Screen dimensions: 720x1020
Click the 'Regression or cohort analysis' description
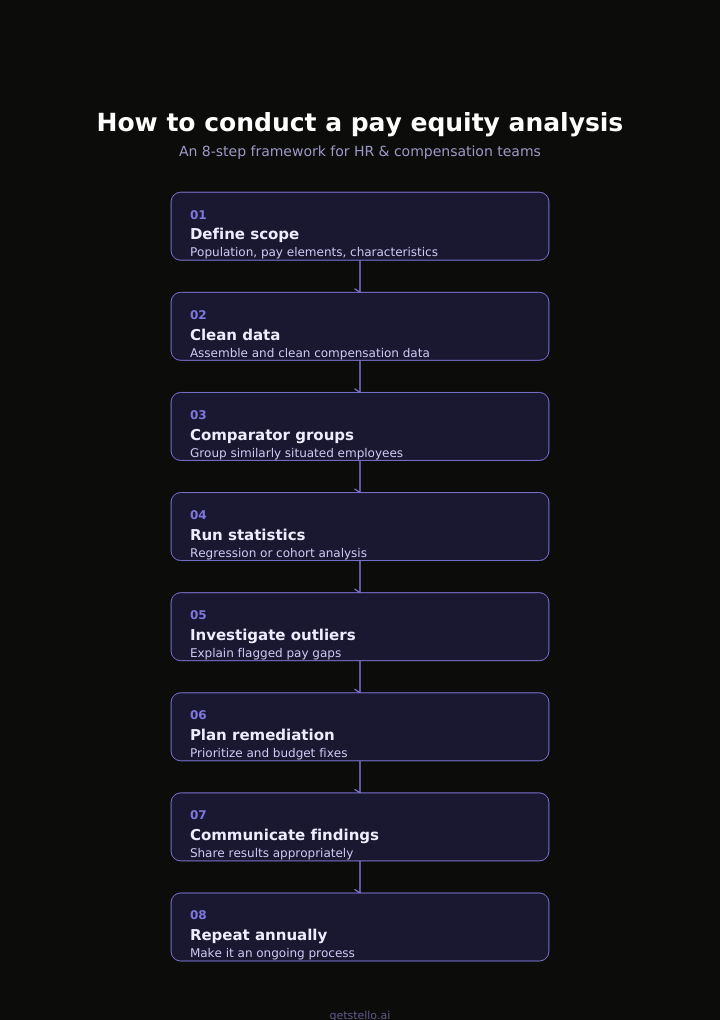point(278,553)
